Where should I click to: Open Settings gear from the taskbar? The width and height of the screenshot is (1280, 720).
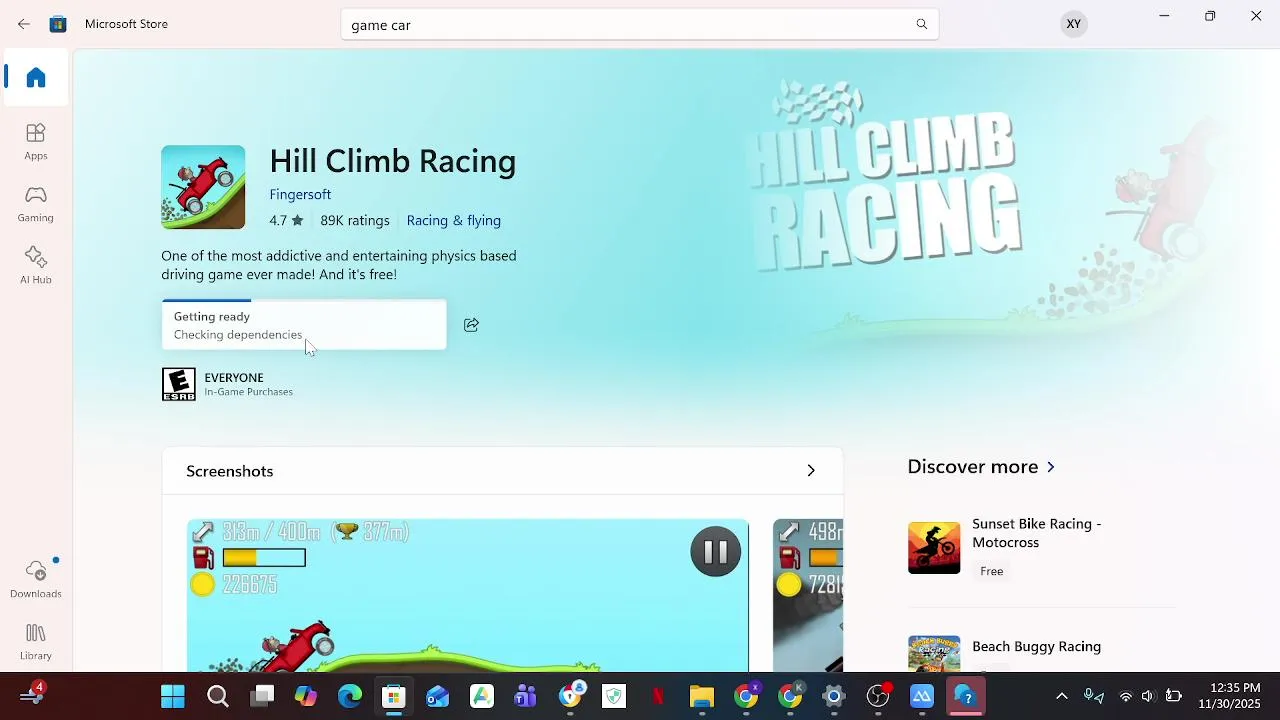tap(834, 696)
